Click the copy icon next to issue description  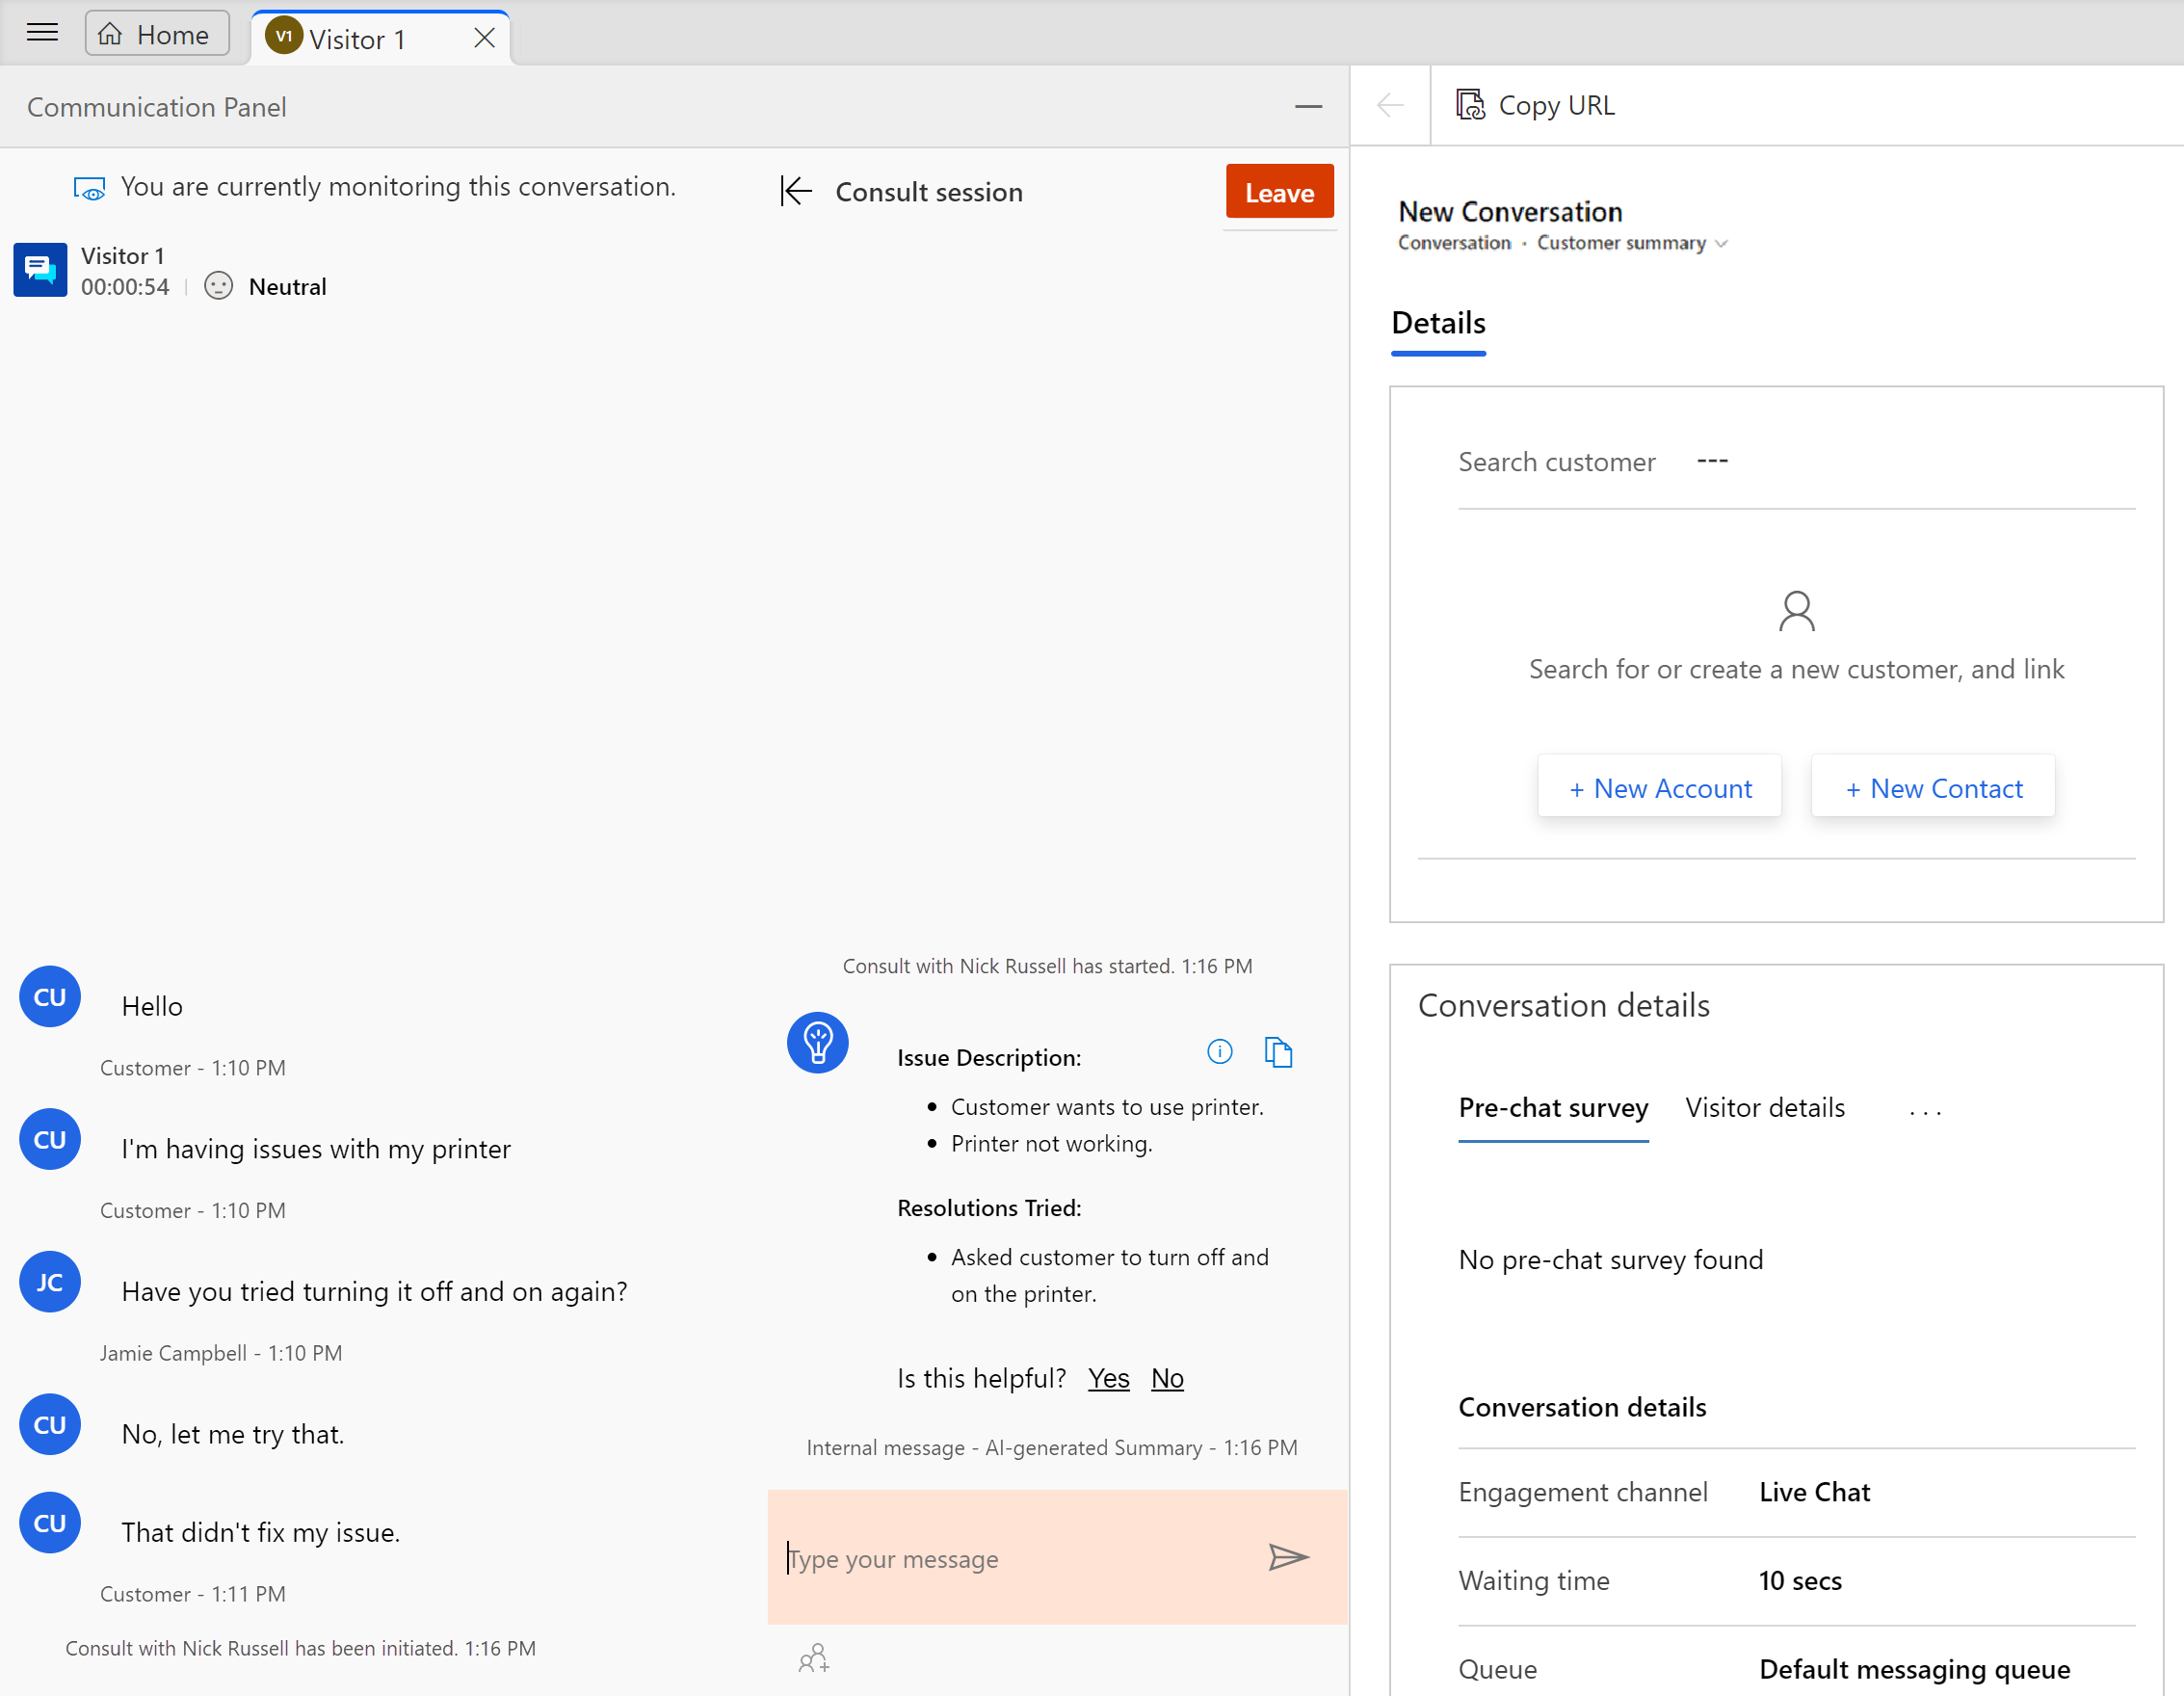1280,1050
